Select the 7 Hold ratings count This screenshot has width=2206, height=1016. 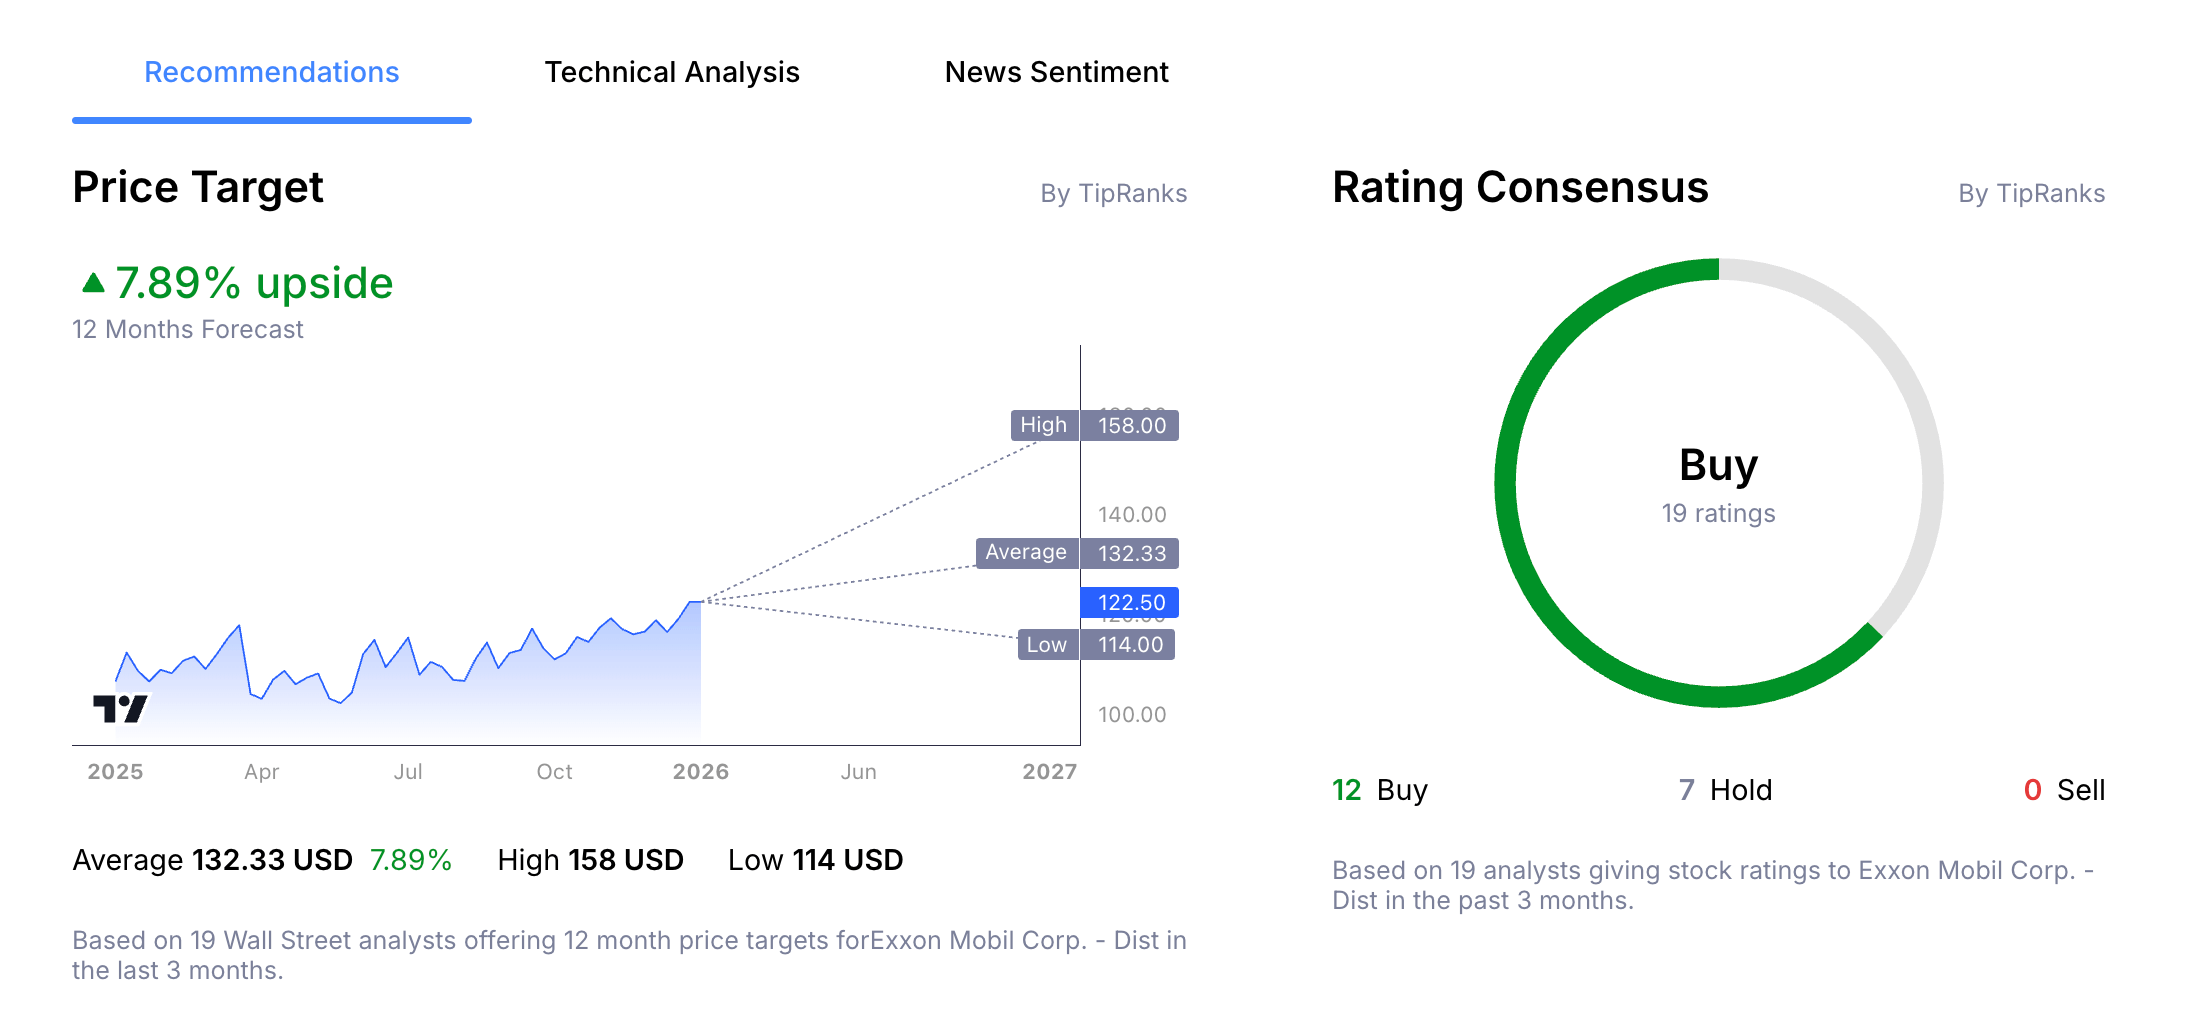coord(1686,790)
